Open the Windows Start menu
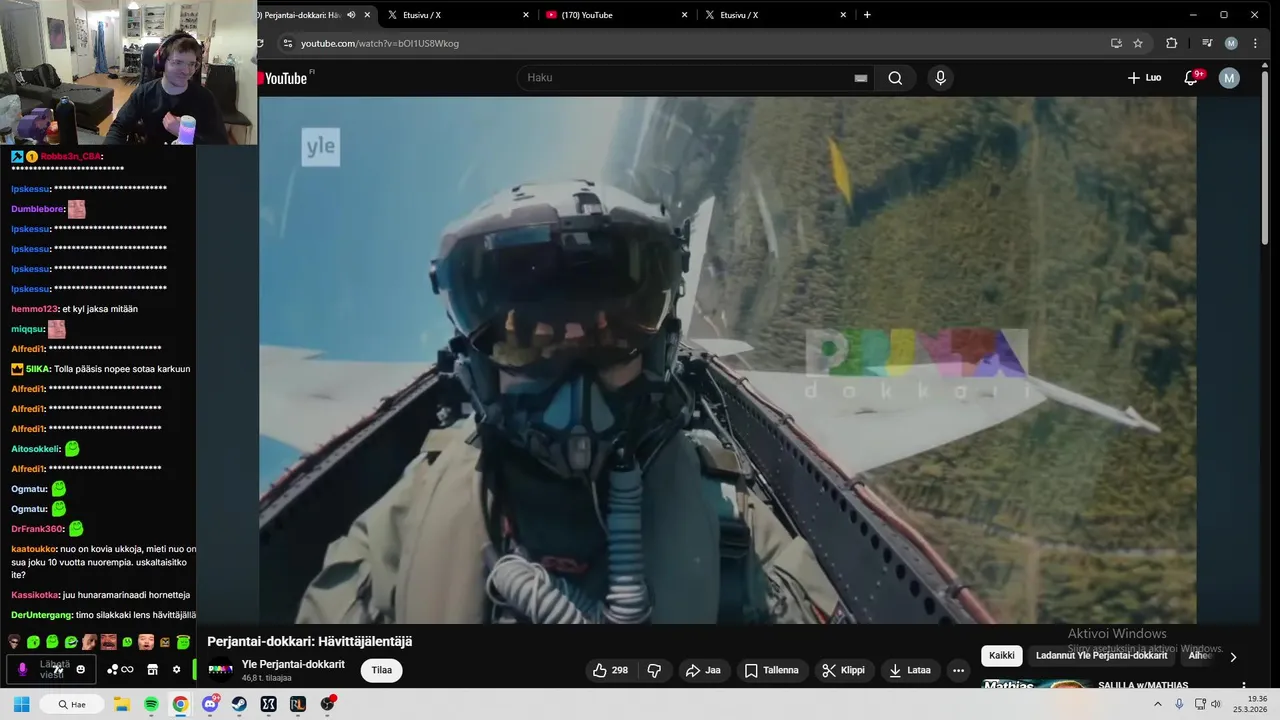 (x=21, y=704)
